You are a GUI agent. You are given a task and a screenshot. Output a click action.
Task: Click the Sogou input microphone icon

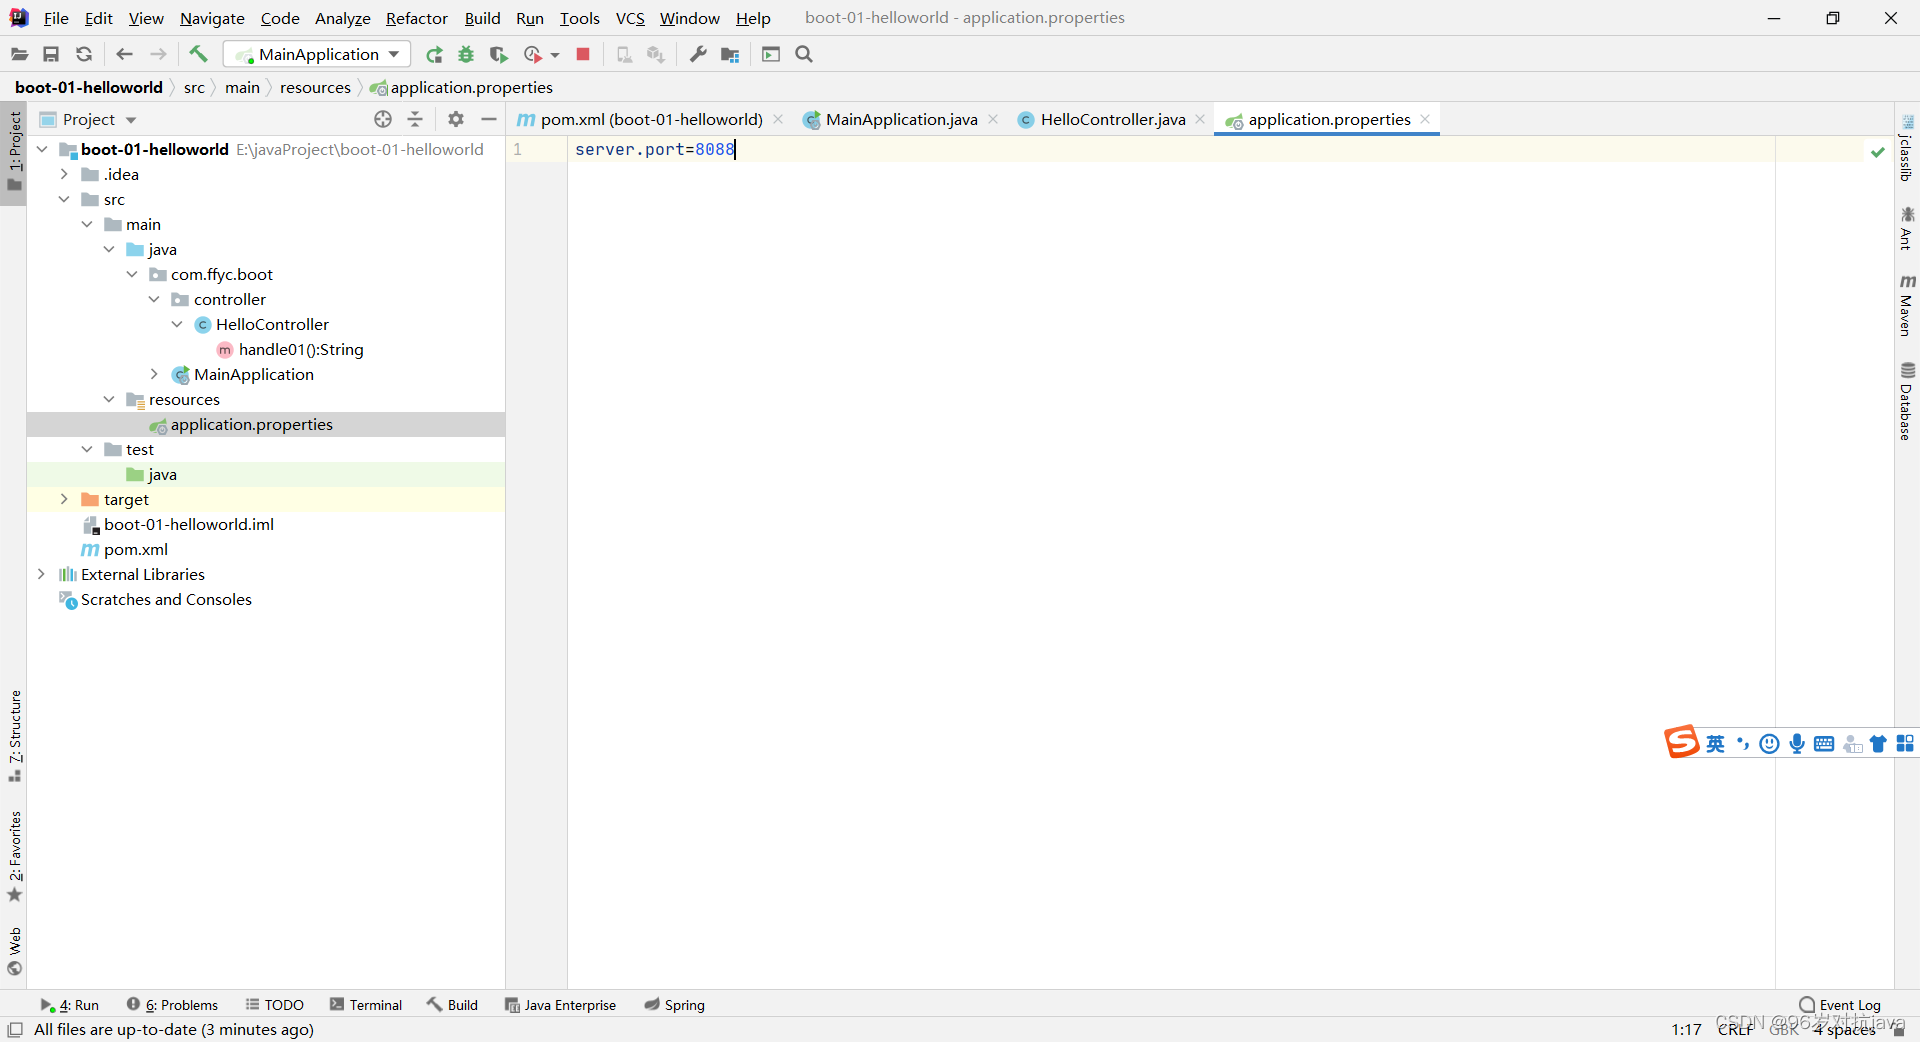pyautogui.click(x=1797, y=743)
